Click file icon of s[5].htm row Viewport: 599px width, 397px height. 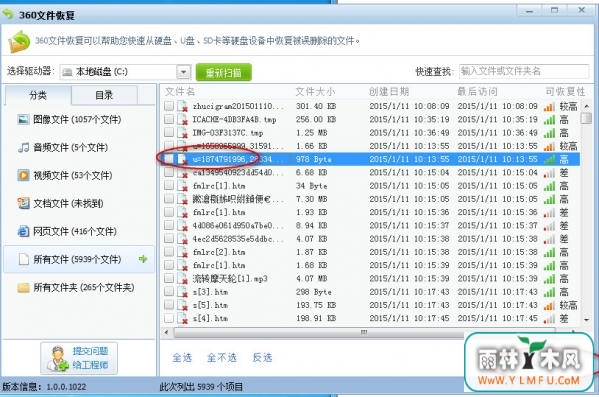[183, 305]
